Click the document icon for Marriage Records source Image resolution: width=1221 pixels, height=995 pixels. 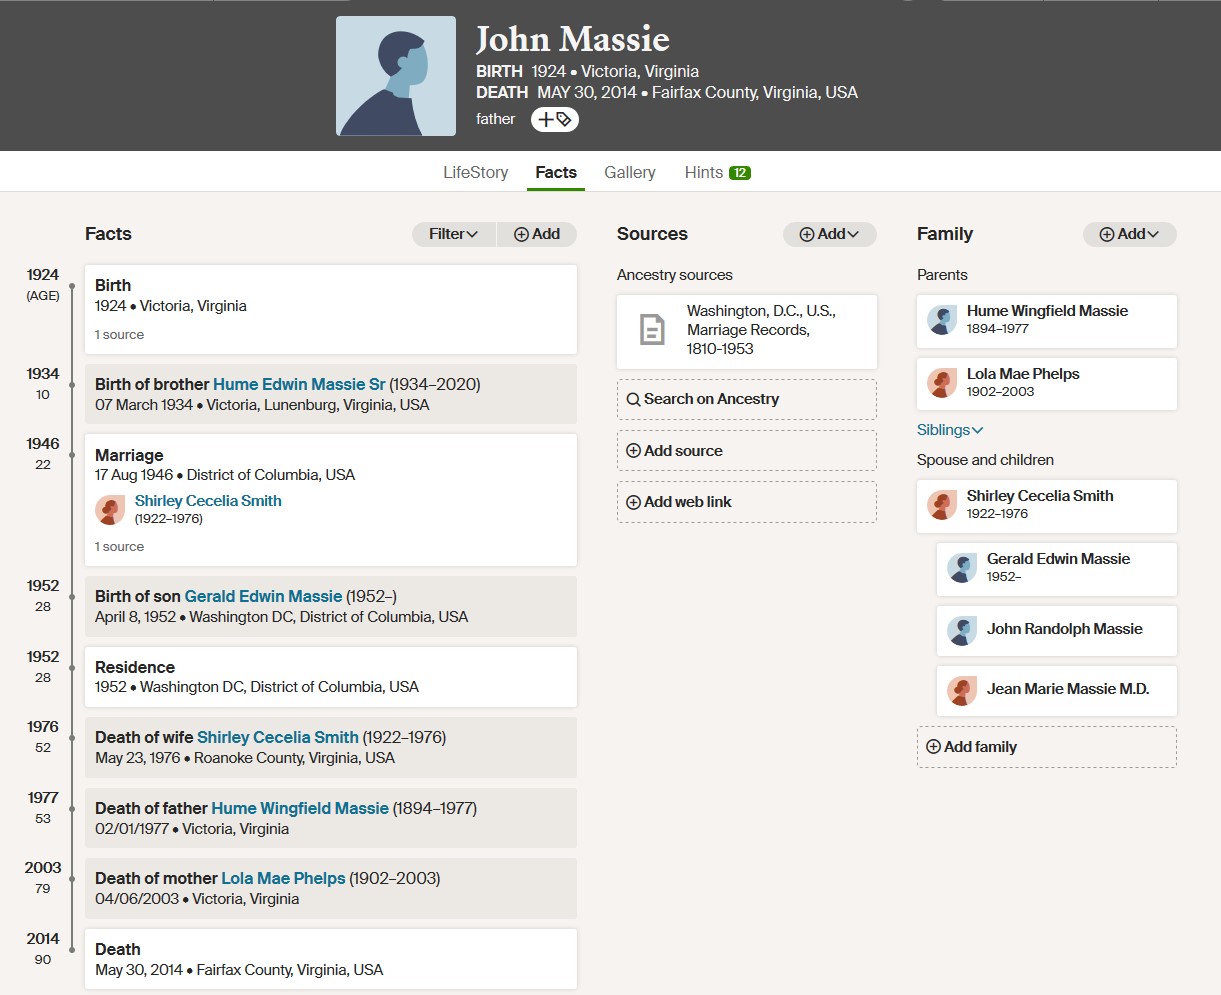[x=652, y=330]
